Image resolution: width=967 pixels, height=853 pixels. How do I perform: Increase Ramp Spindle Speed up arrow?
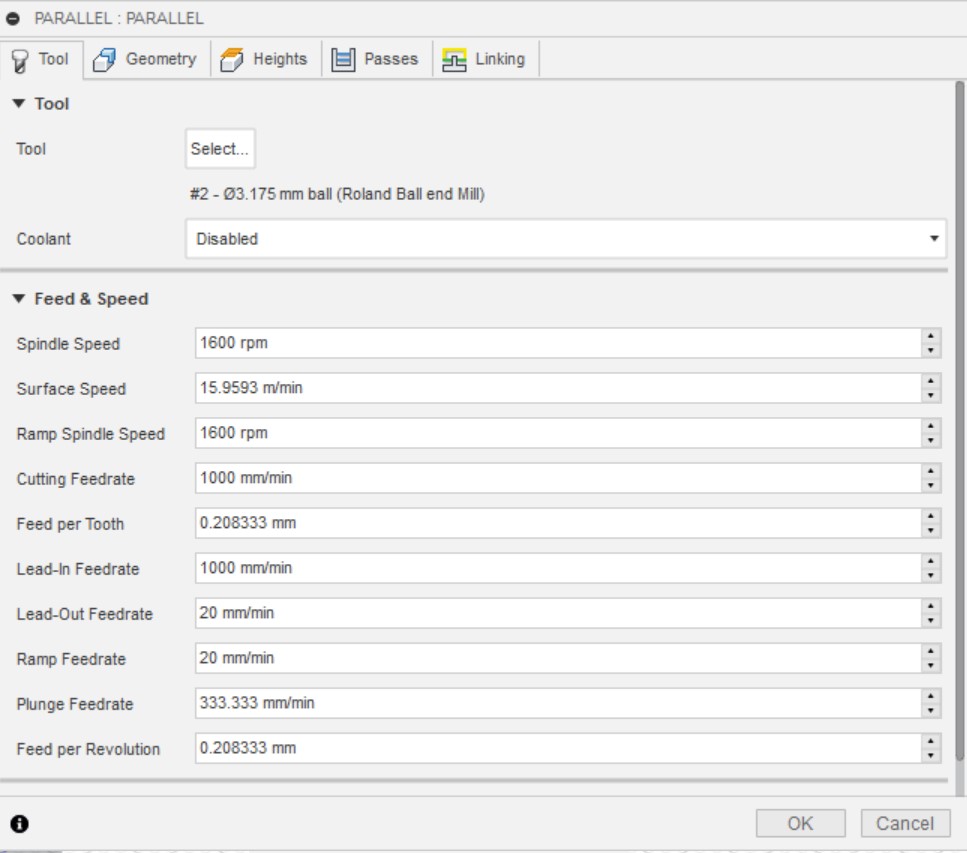pos(931,426)
